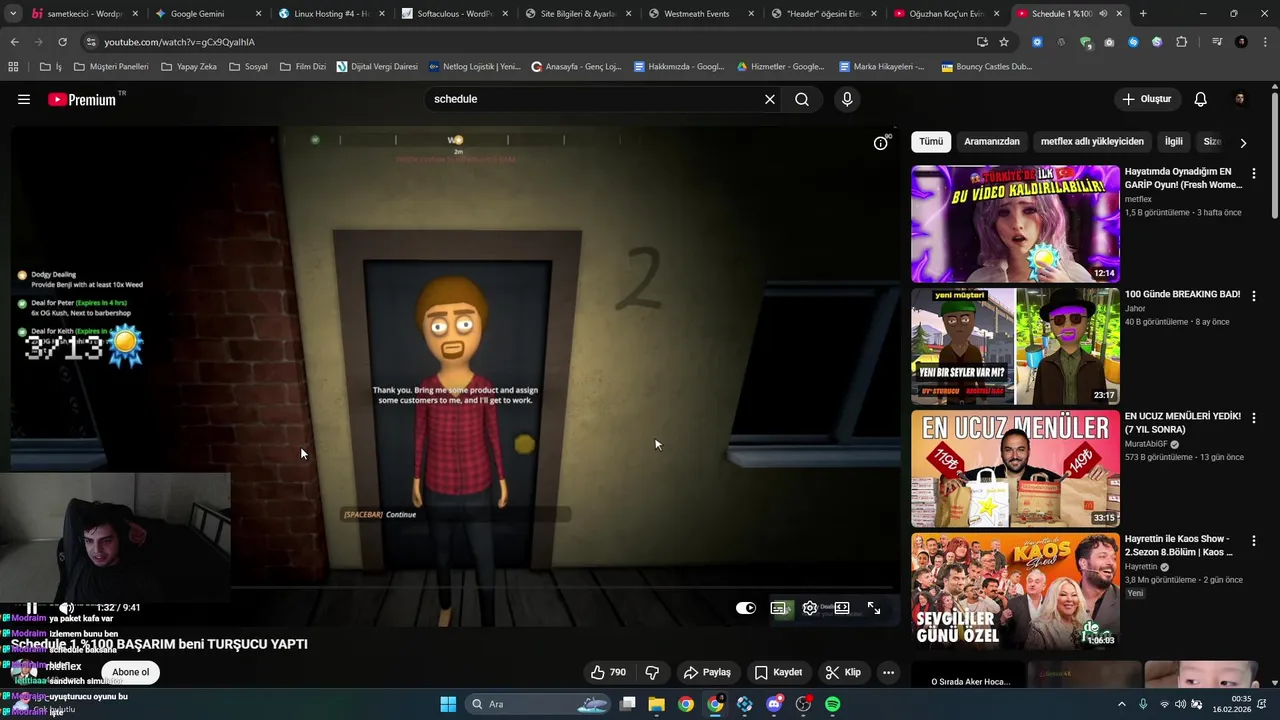Run search with the magnifier button
Viewport: 1280px width, 720px height.
click(802, 99)
